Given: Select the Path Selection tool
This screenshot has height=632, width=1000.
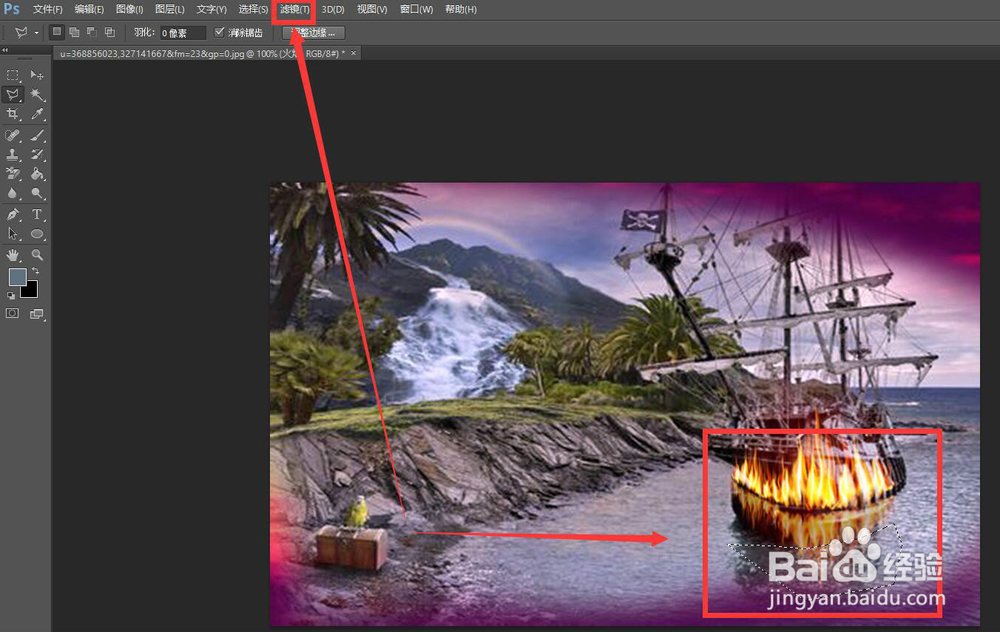Looking at the screenshot, I should coord(12,234).
